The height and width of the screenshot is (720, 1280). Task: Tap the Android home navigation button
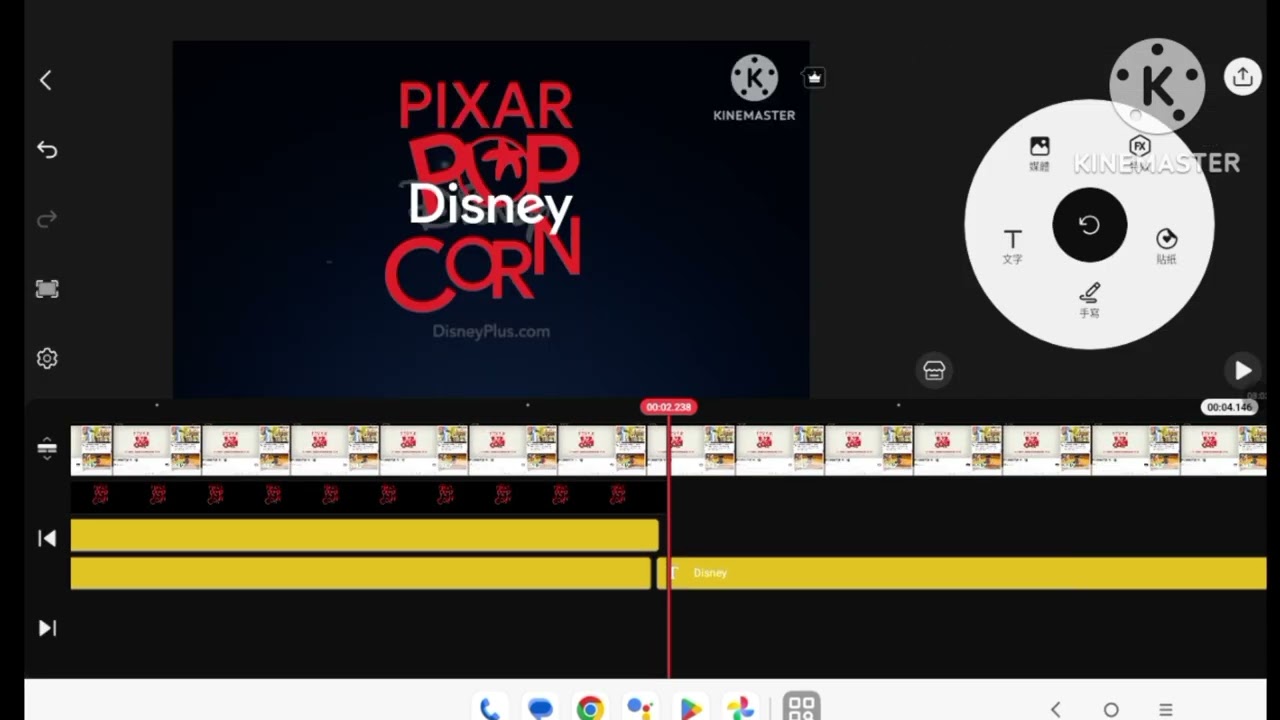(1111, 709)
